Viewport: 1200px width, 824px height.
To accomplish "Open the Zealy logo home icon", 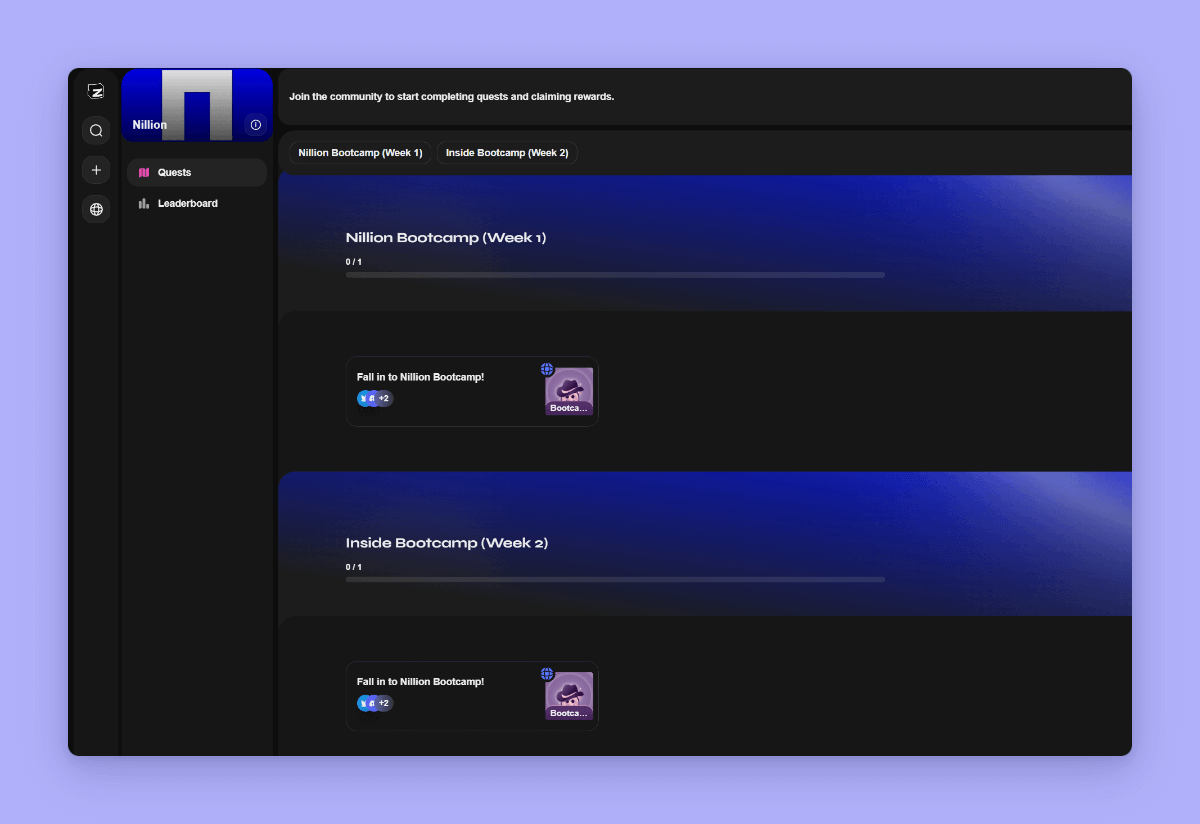I will pyautogui.click(x=96, y=91).
